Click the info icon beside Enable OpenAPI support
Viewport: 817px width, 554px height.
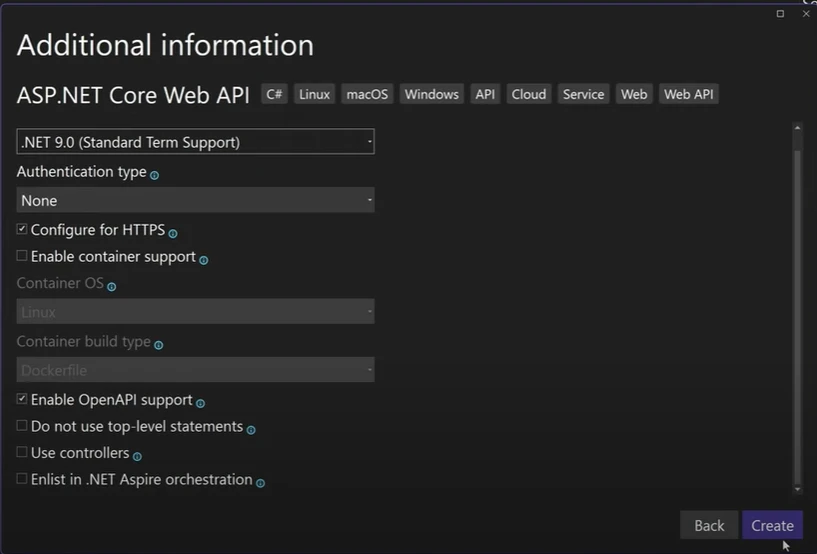pos(200,403)
